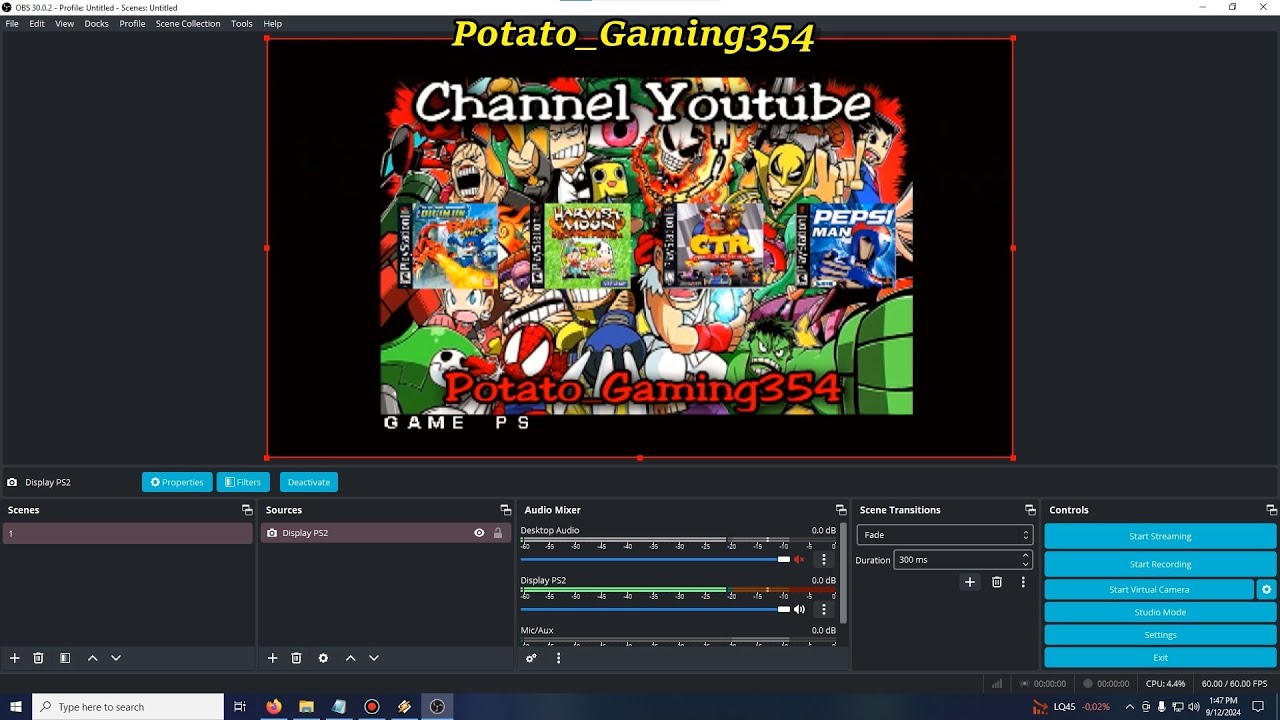Select Display PS2 in Sources list
Screen dimensions: 1280x720
coord(385,533)
